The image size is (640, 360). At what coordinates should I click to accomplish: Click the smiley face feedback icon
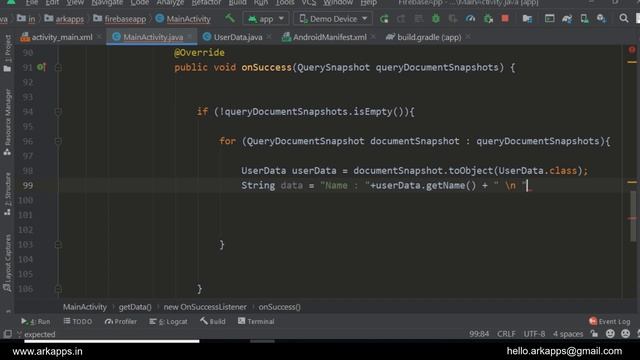click(610, 334)
